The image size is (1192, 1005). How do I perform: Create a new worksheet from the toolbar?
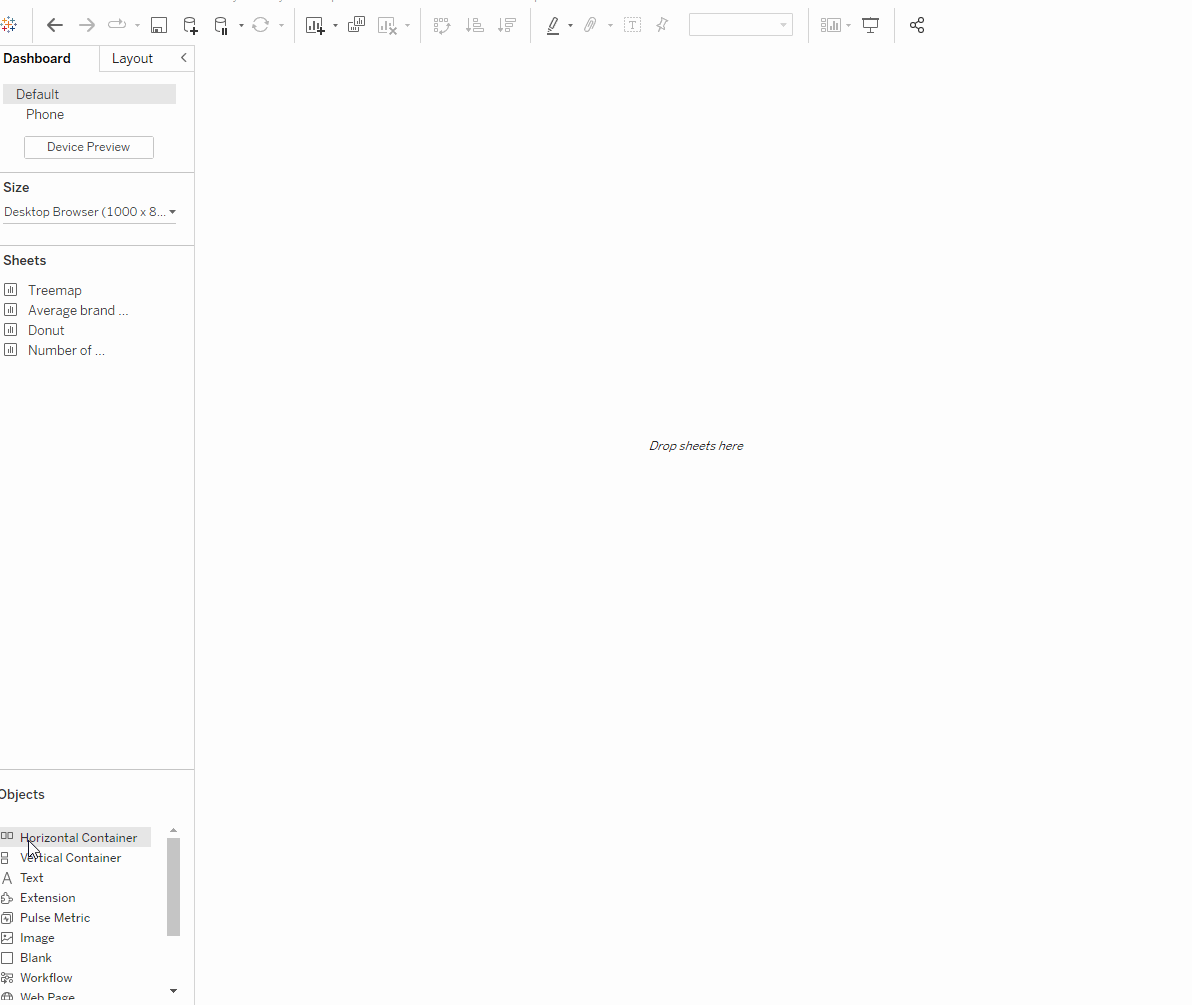(315, 26)
